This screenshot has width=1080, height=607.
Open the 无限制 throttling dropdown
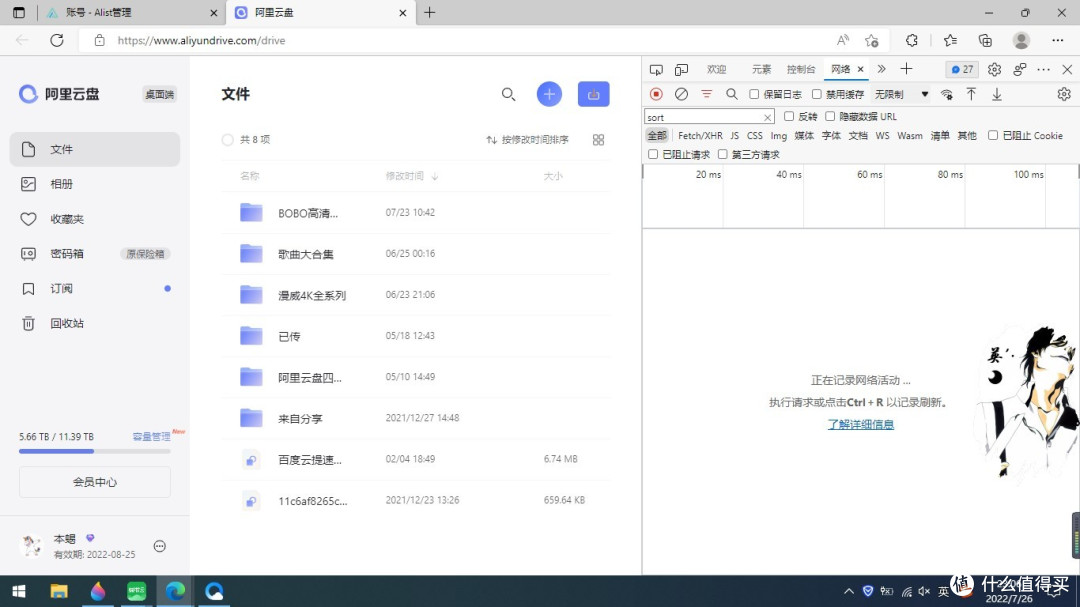[x=900, y=93]
